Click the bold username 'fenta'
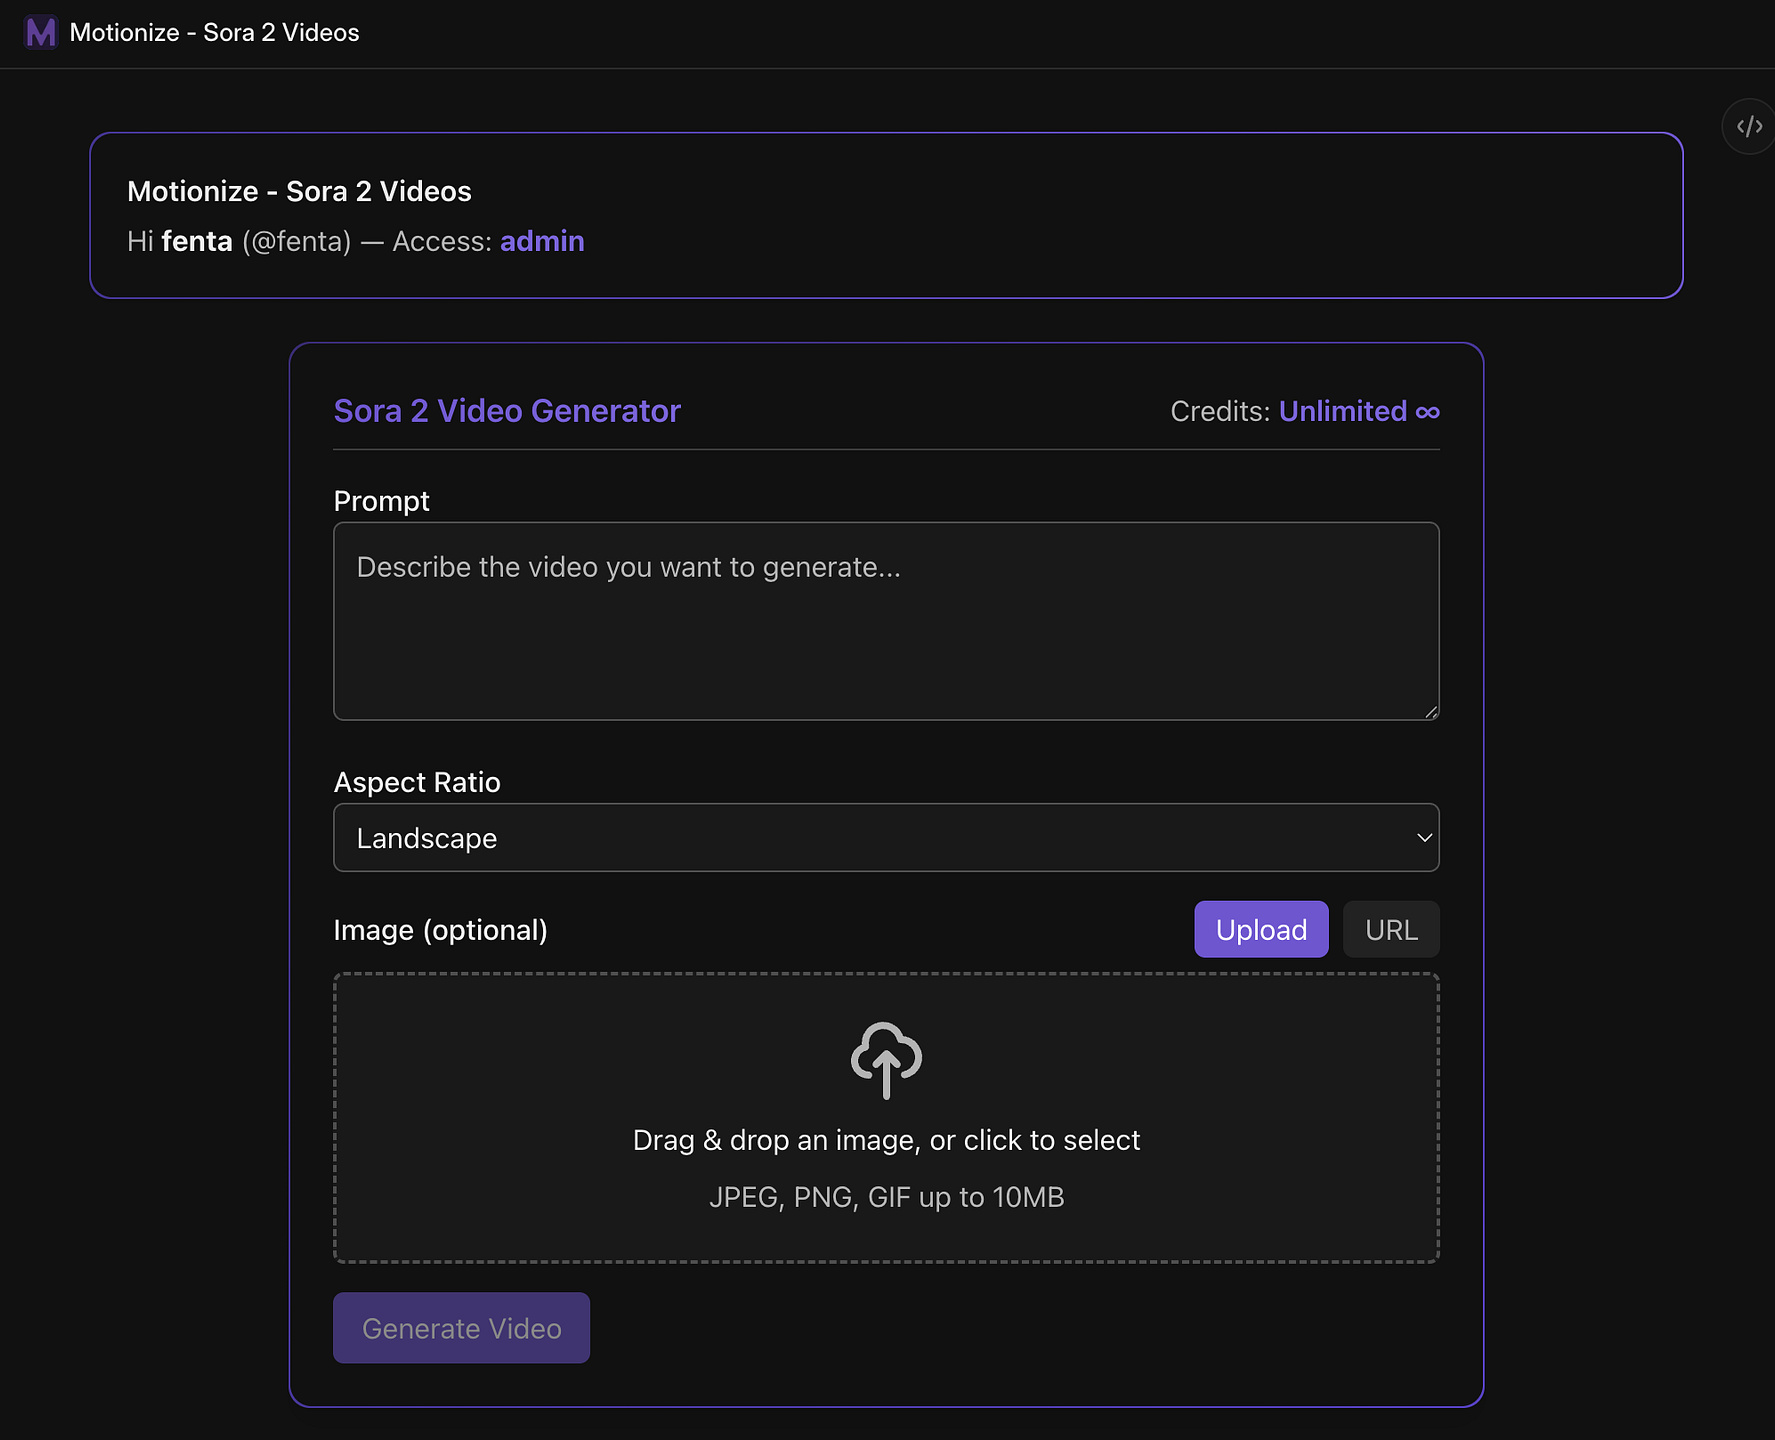1775x1440 pixels. pos(197,242)
